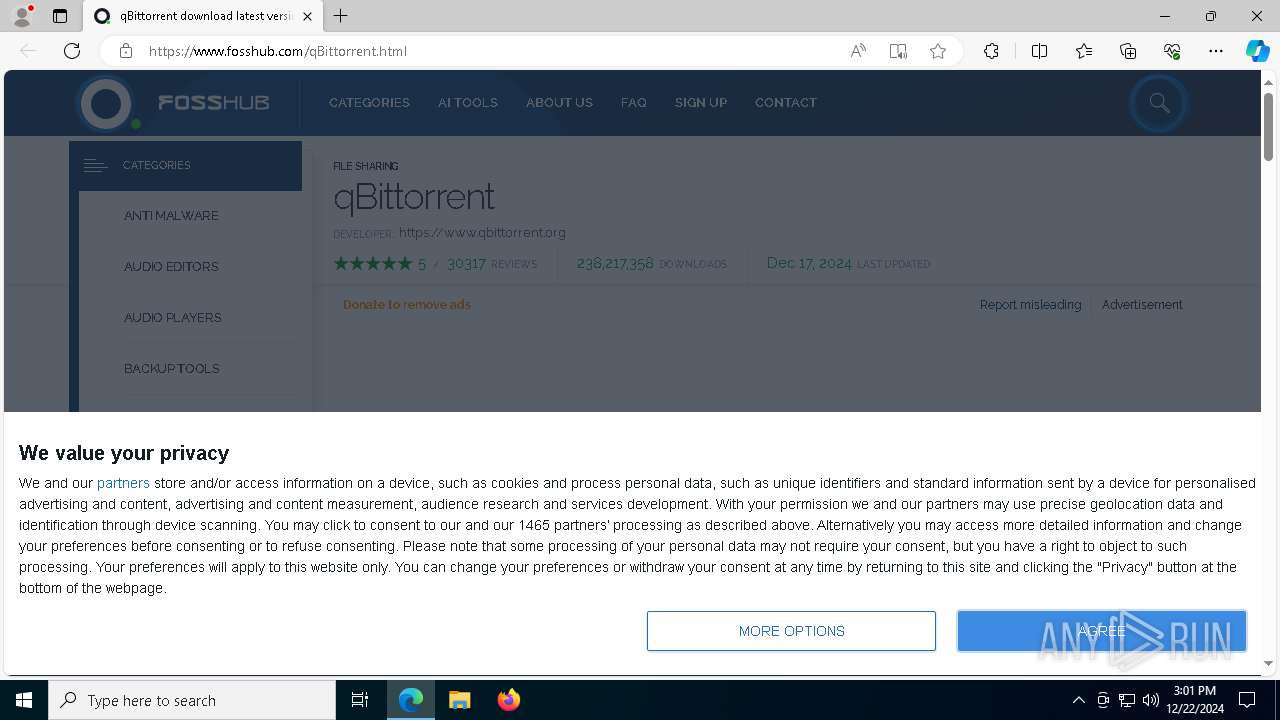Activate Read aloud icon in address bar

(x=858, y=51)
